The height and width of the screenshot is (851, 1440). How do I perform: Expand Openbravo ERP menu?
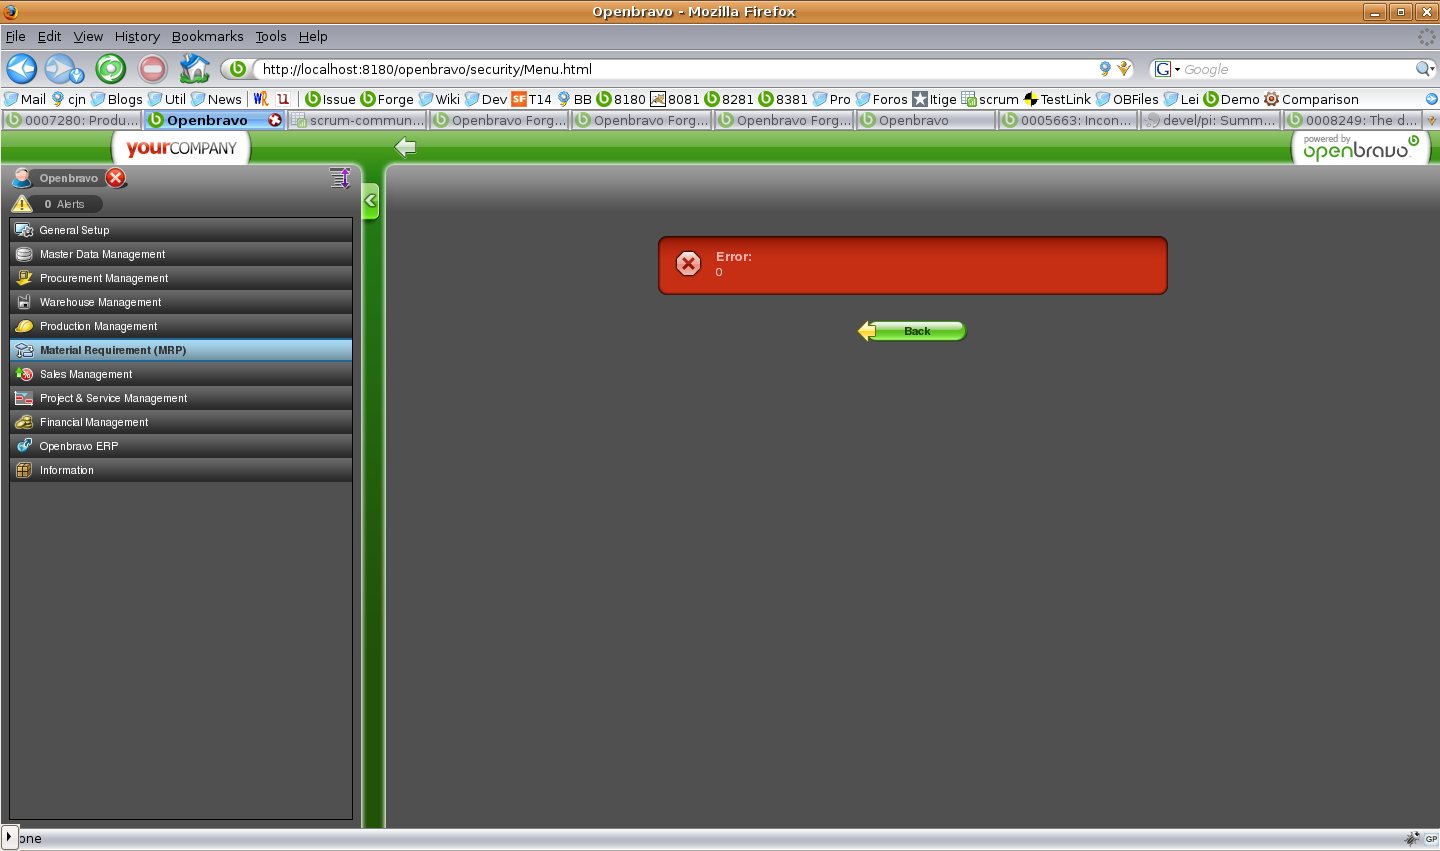point(181,446)
